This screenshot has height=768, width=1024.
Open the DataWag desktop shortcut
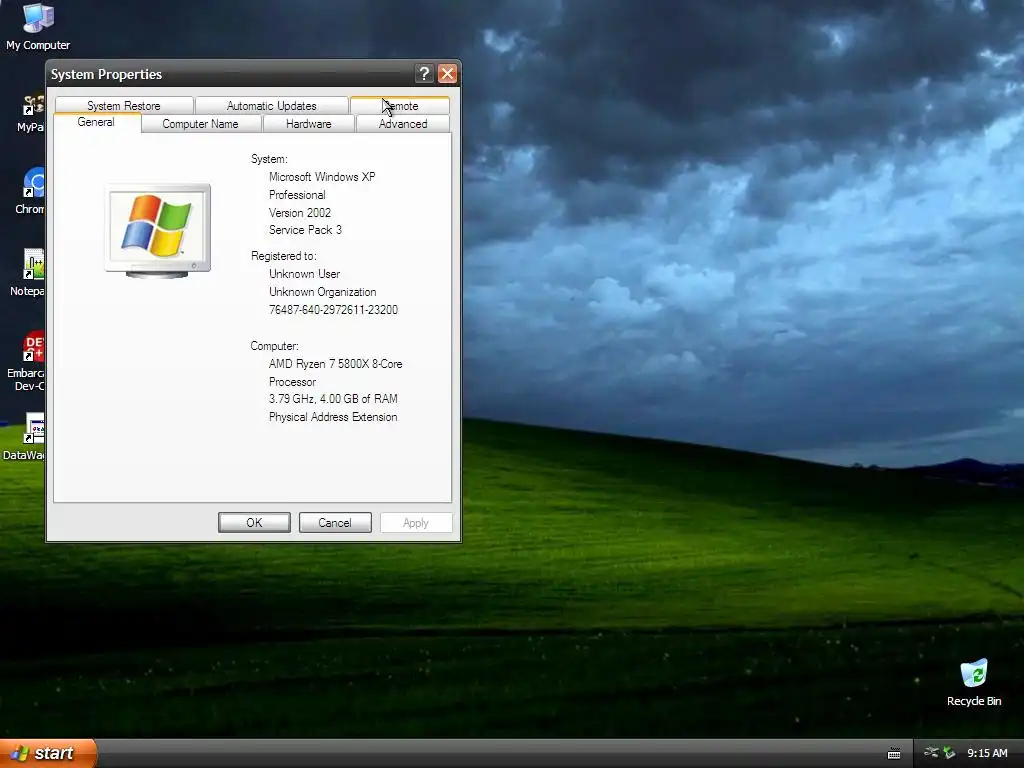point(26,436)
